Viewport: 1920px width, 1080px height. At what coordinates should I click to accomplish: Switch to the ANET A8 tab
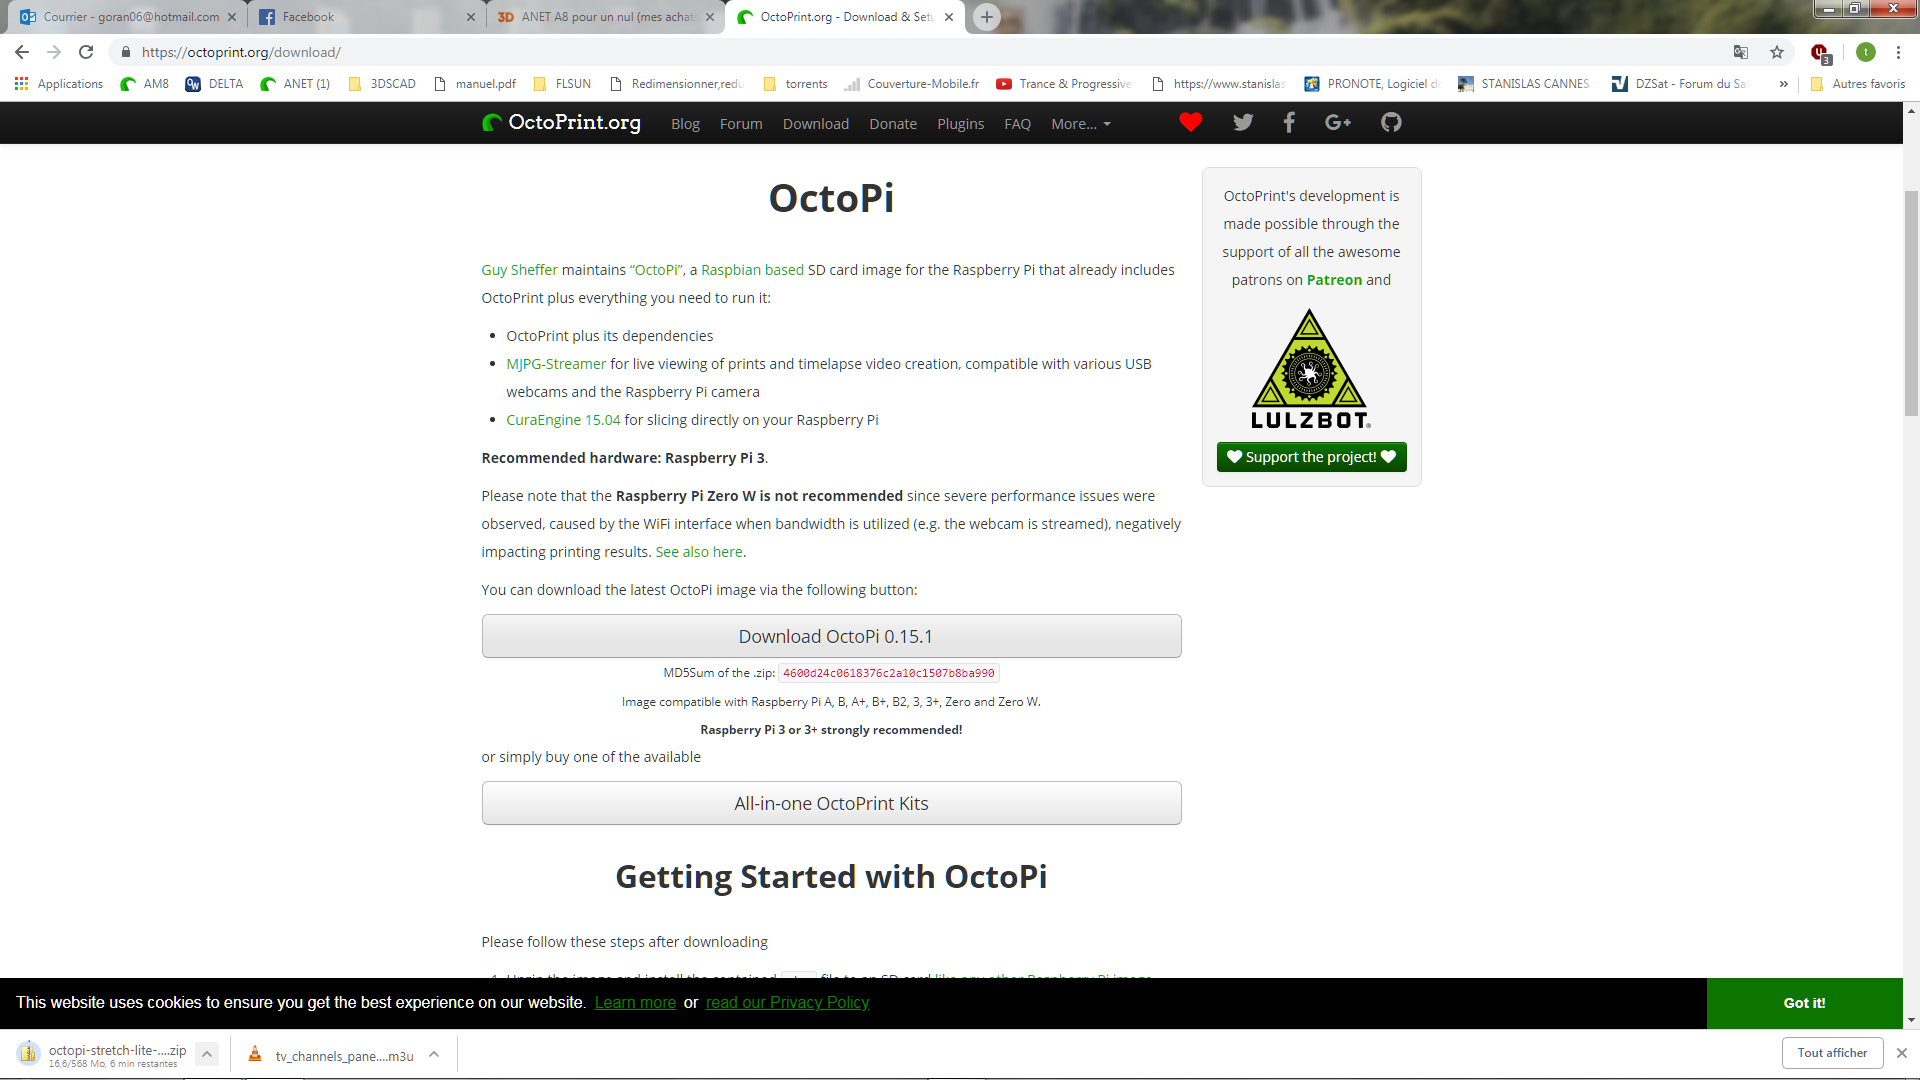click(605, 17)
